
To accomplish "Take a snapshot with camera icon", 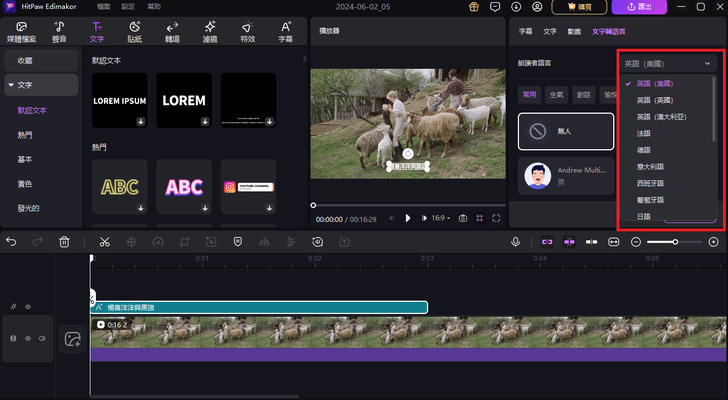I will pos(462,217).
